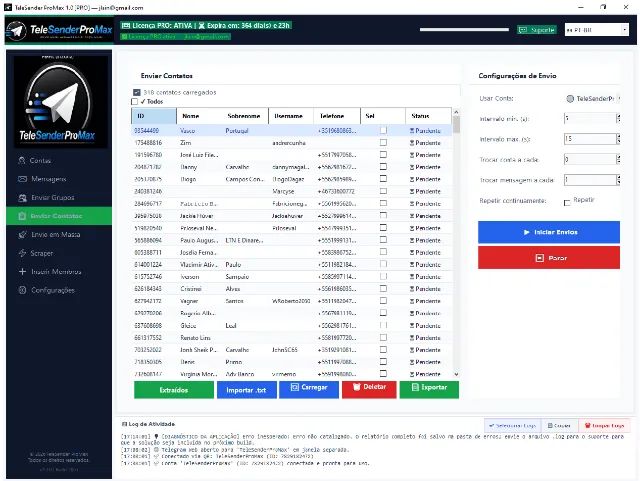
Task: Click the Contas person icon
Action: pos(22,160)
